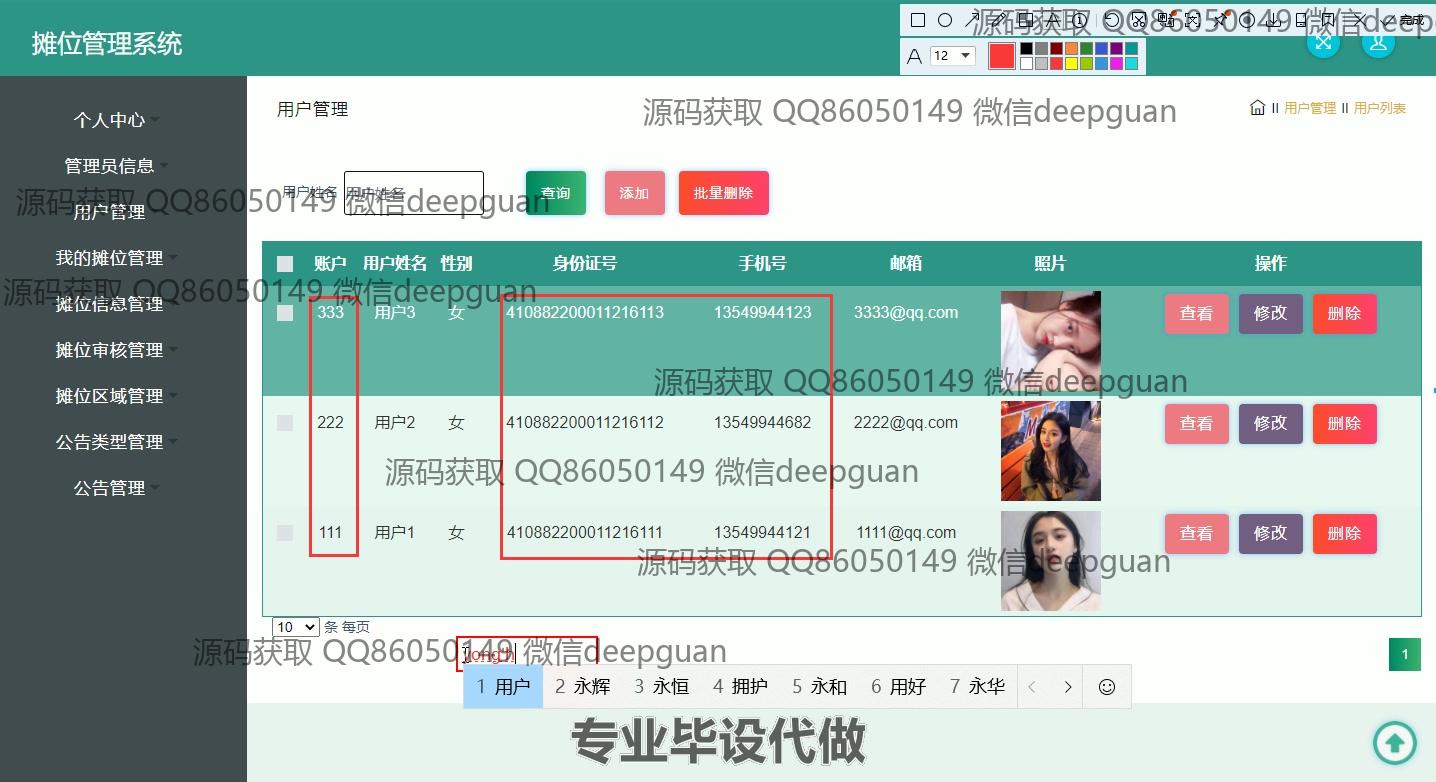Open 公告类型管理 in sidebar

[x=109, y=442]
